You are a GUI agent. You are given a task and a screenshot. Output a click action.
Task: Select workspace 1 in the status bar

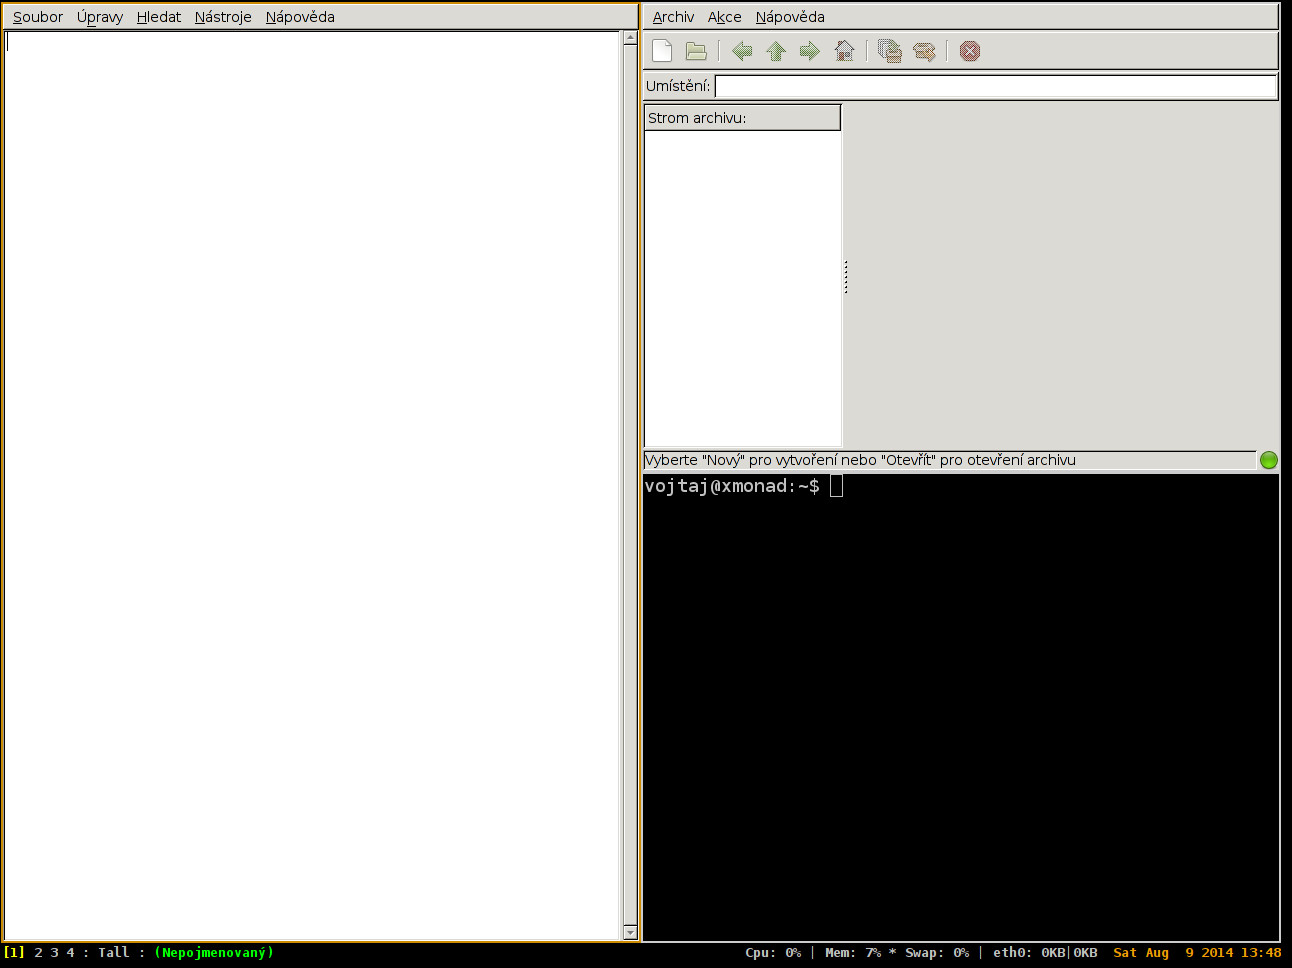coord(14,953)
